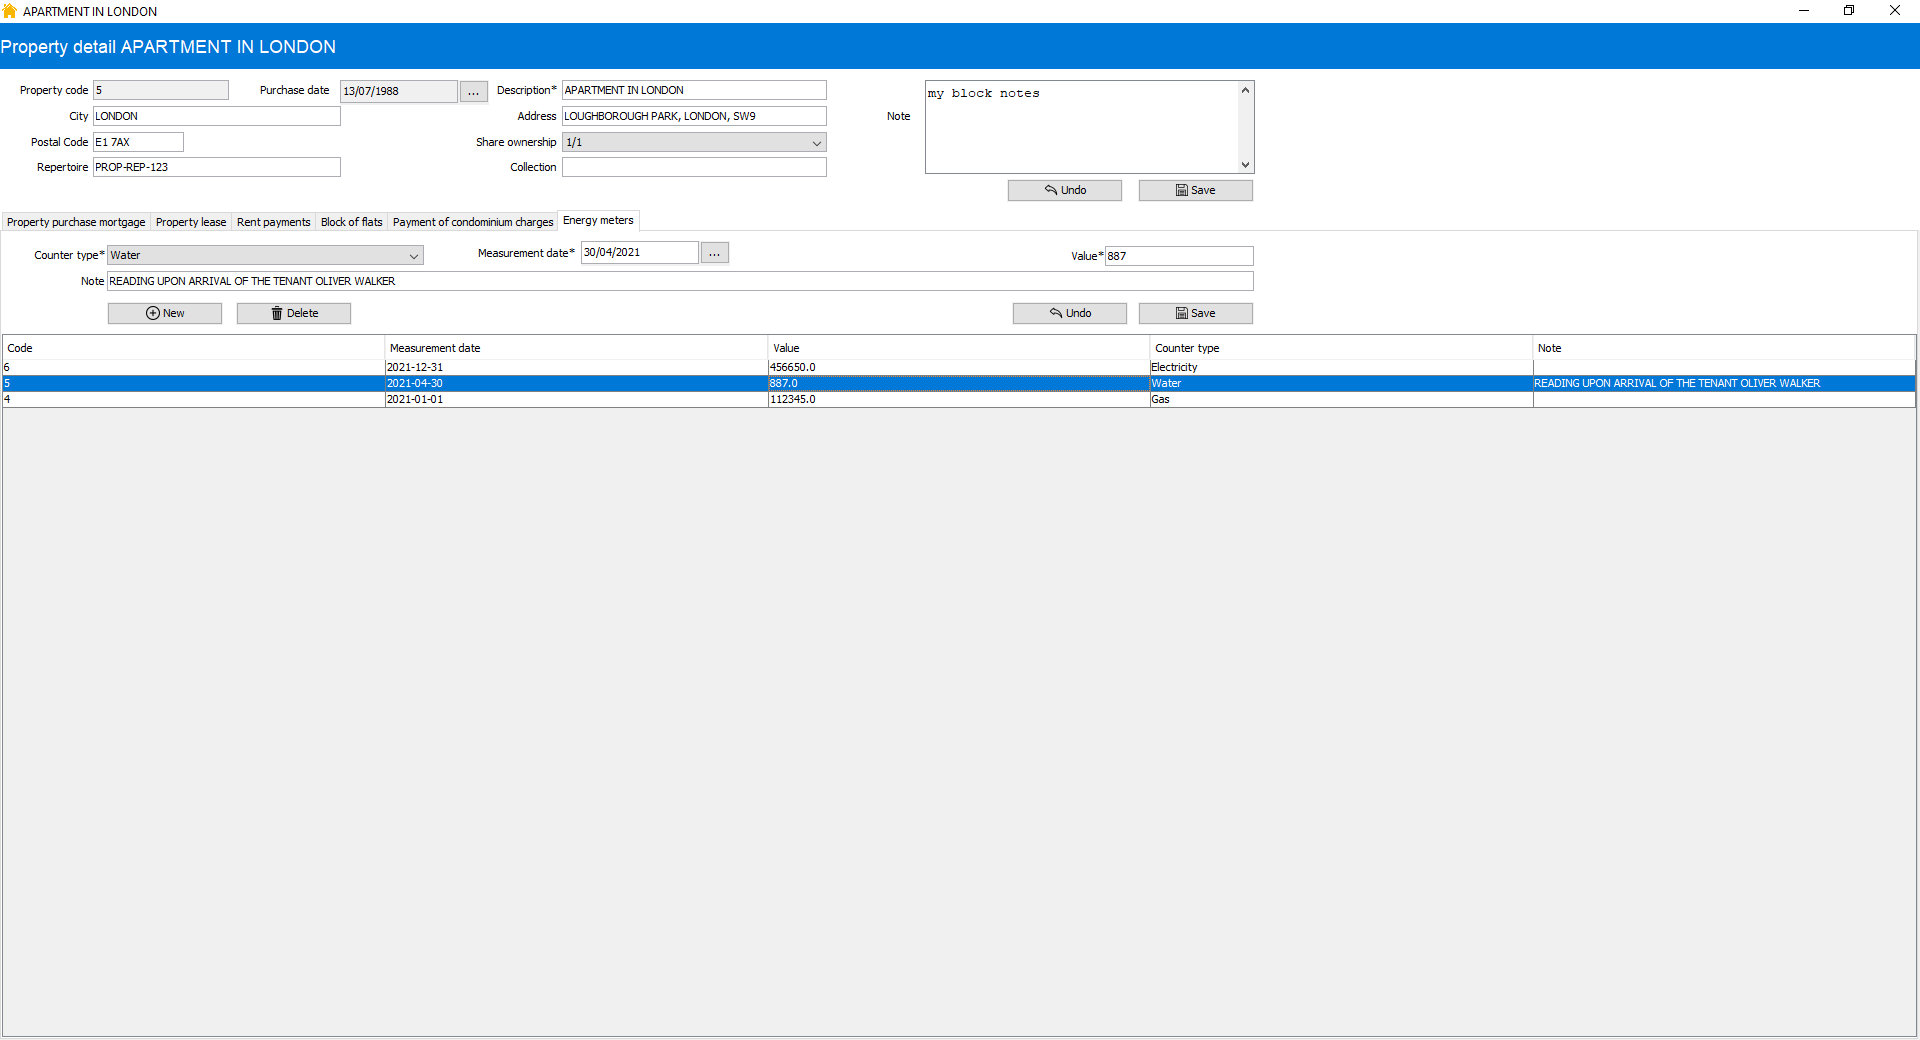Sort by Measurement date column header
1920x1040 pixels.
coord(435,348)
